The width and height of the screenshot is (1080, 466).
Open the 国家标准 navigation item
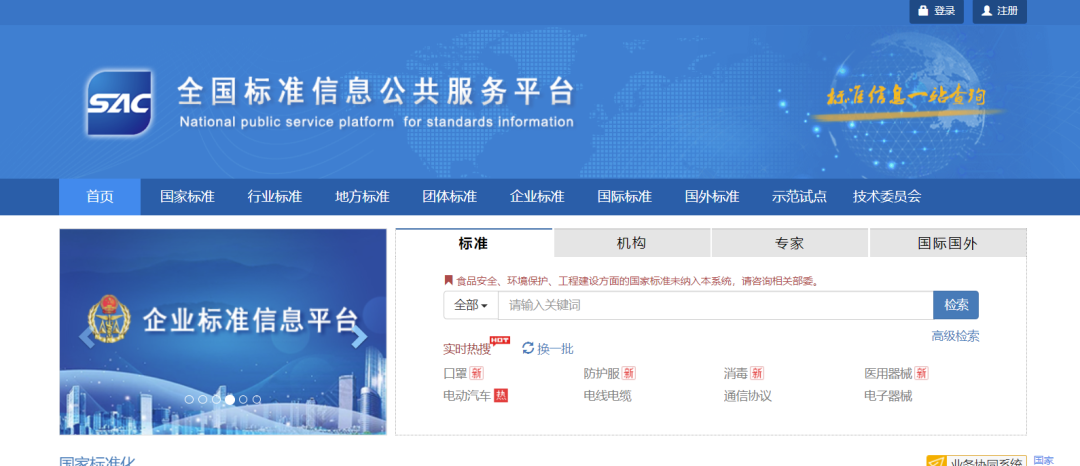click(187, 197)
